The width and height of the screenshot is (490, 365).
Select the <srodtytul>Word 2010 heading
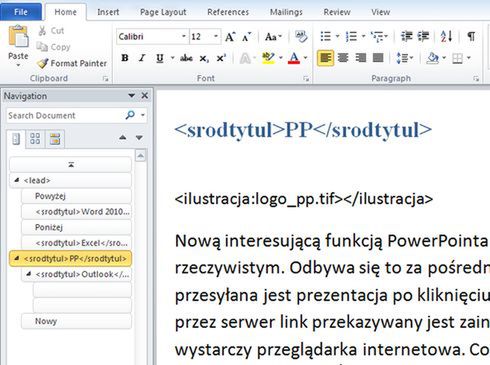77,212
